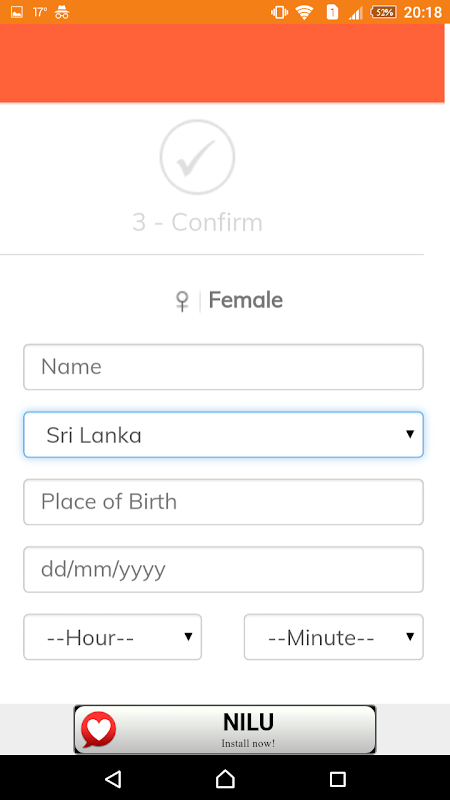The image size is (450, 800).
Task: Tap the female gender symbol icon
Action: (x=182, y=301)
